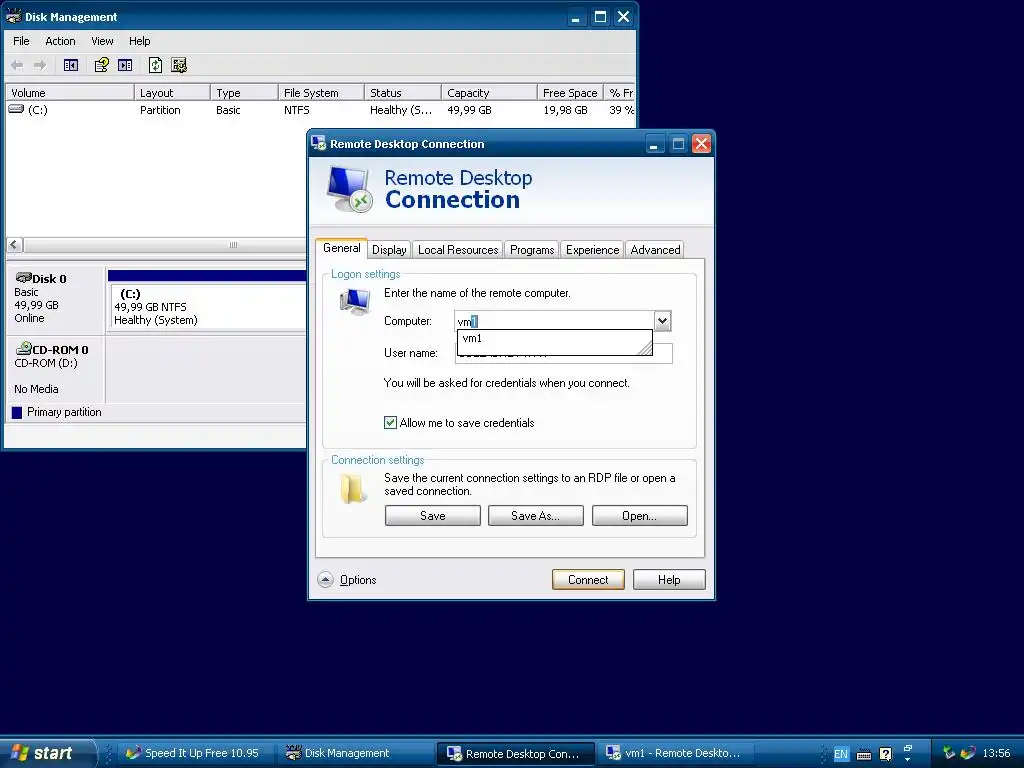Click the Capacity column header
1024x768 pixels.
[x=489, y=93]
